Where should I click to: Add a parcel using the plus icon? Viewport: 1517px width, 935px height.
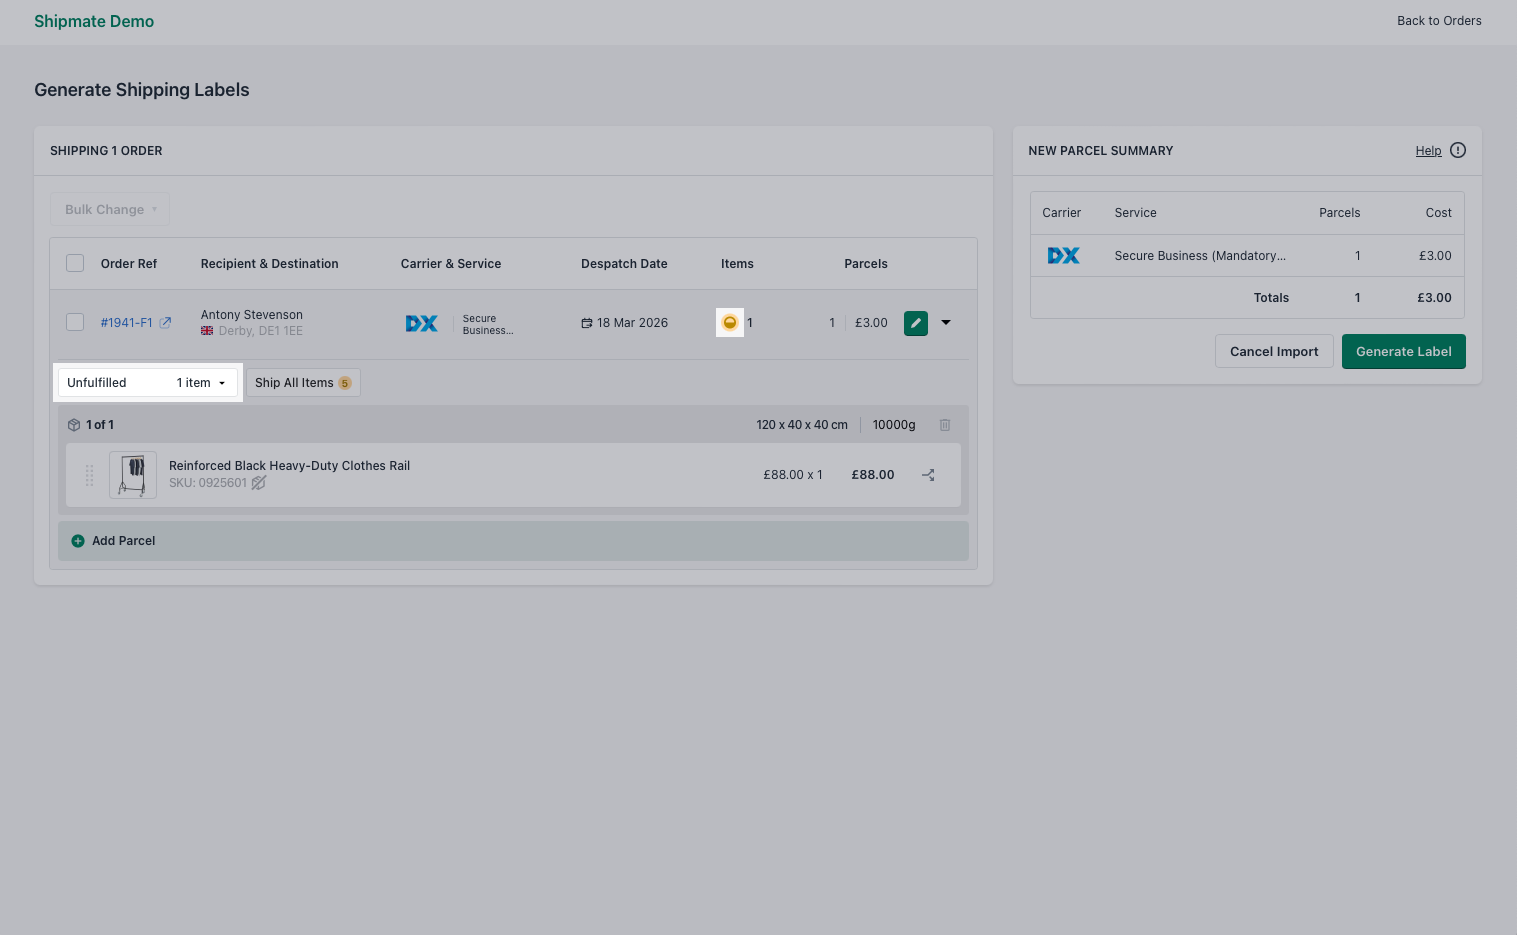[x=78, y=540]
